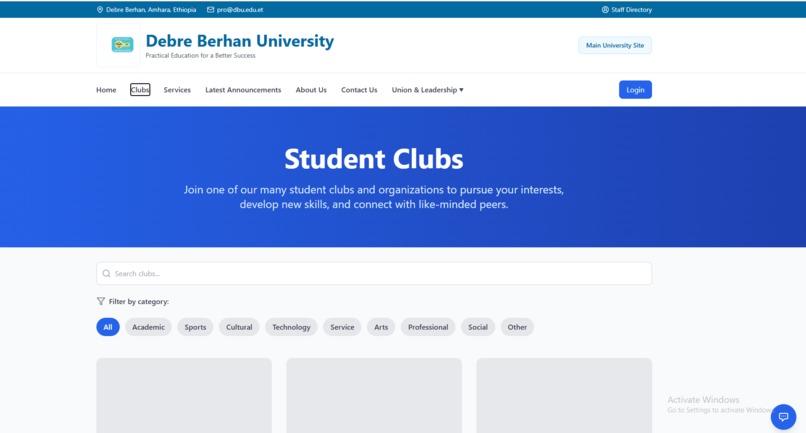
Task: Click the Debre Berhan, Amhara, Ethiopia address
Action: click(x=151, y=10)
